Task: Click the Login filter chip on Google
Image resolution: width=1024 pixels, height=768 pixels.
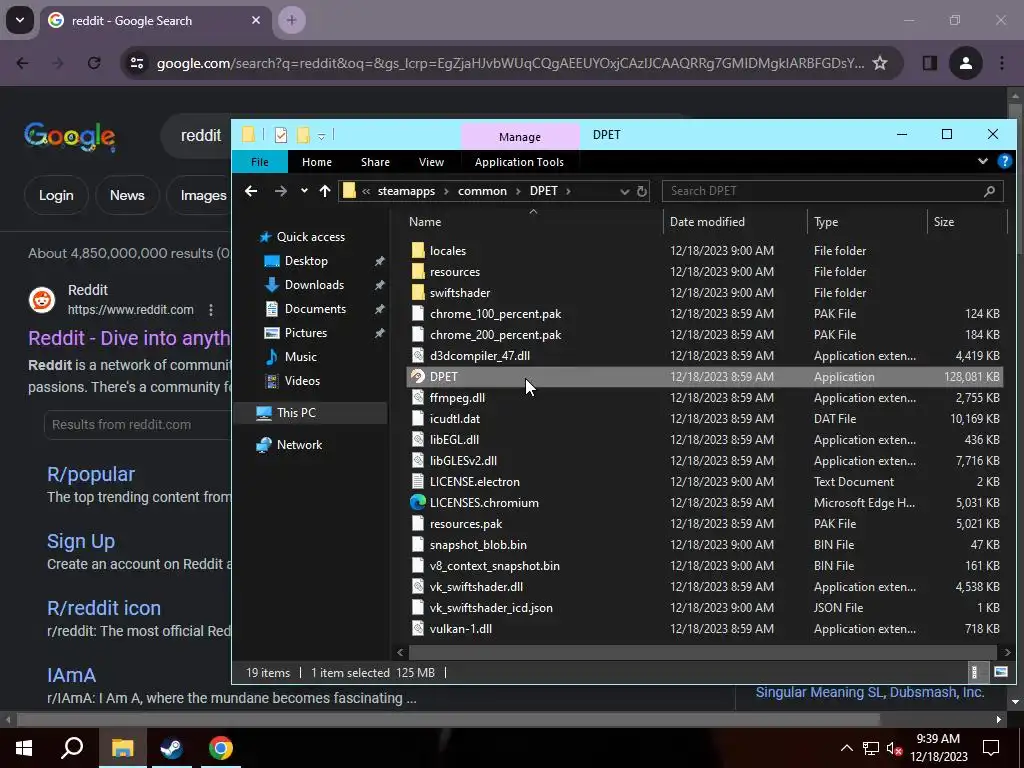Action: [x=56, y=195]
